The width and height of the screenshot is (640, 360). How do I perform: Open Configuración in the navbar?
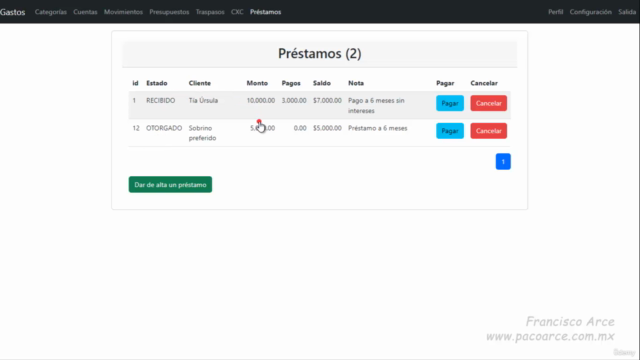591,12
